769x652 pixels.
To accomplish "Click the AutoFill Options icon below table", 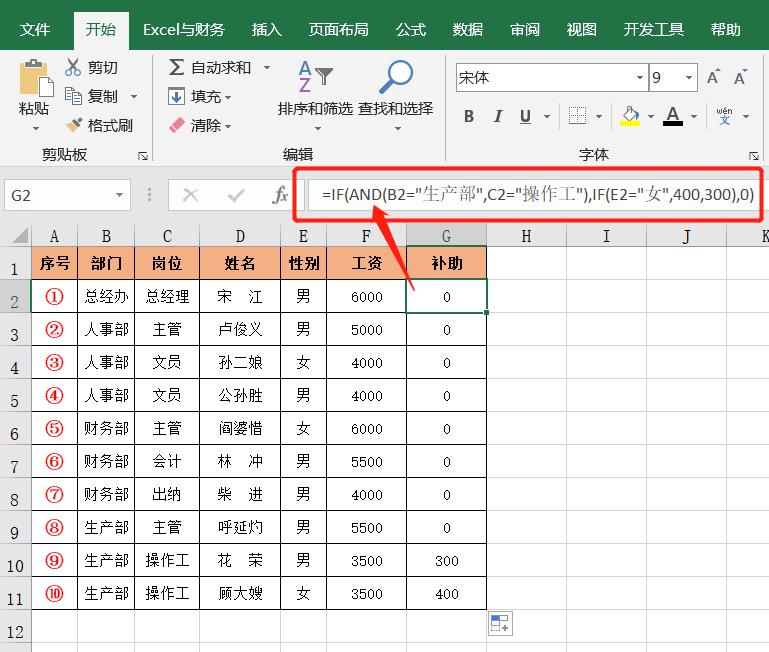I will click(x=500, y=624).
